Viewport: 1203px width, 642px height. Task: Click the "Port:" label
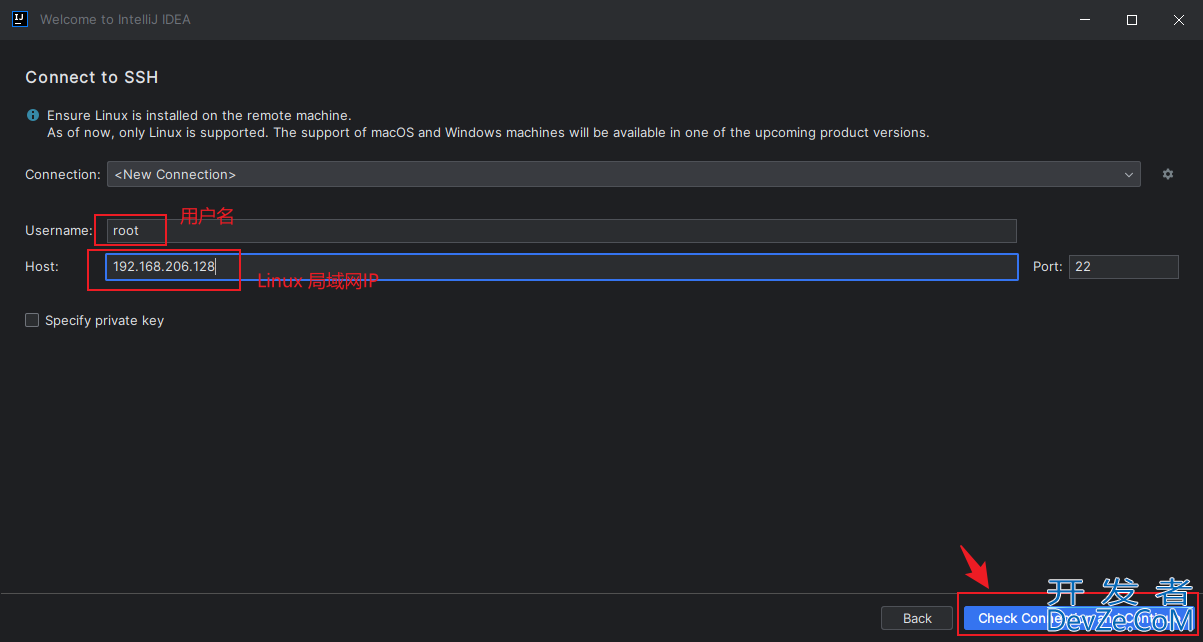pos(1048,267)
